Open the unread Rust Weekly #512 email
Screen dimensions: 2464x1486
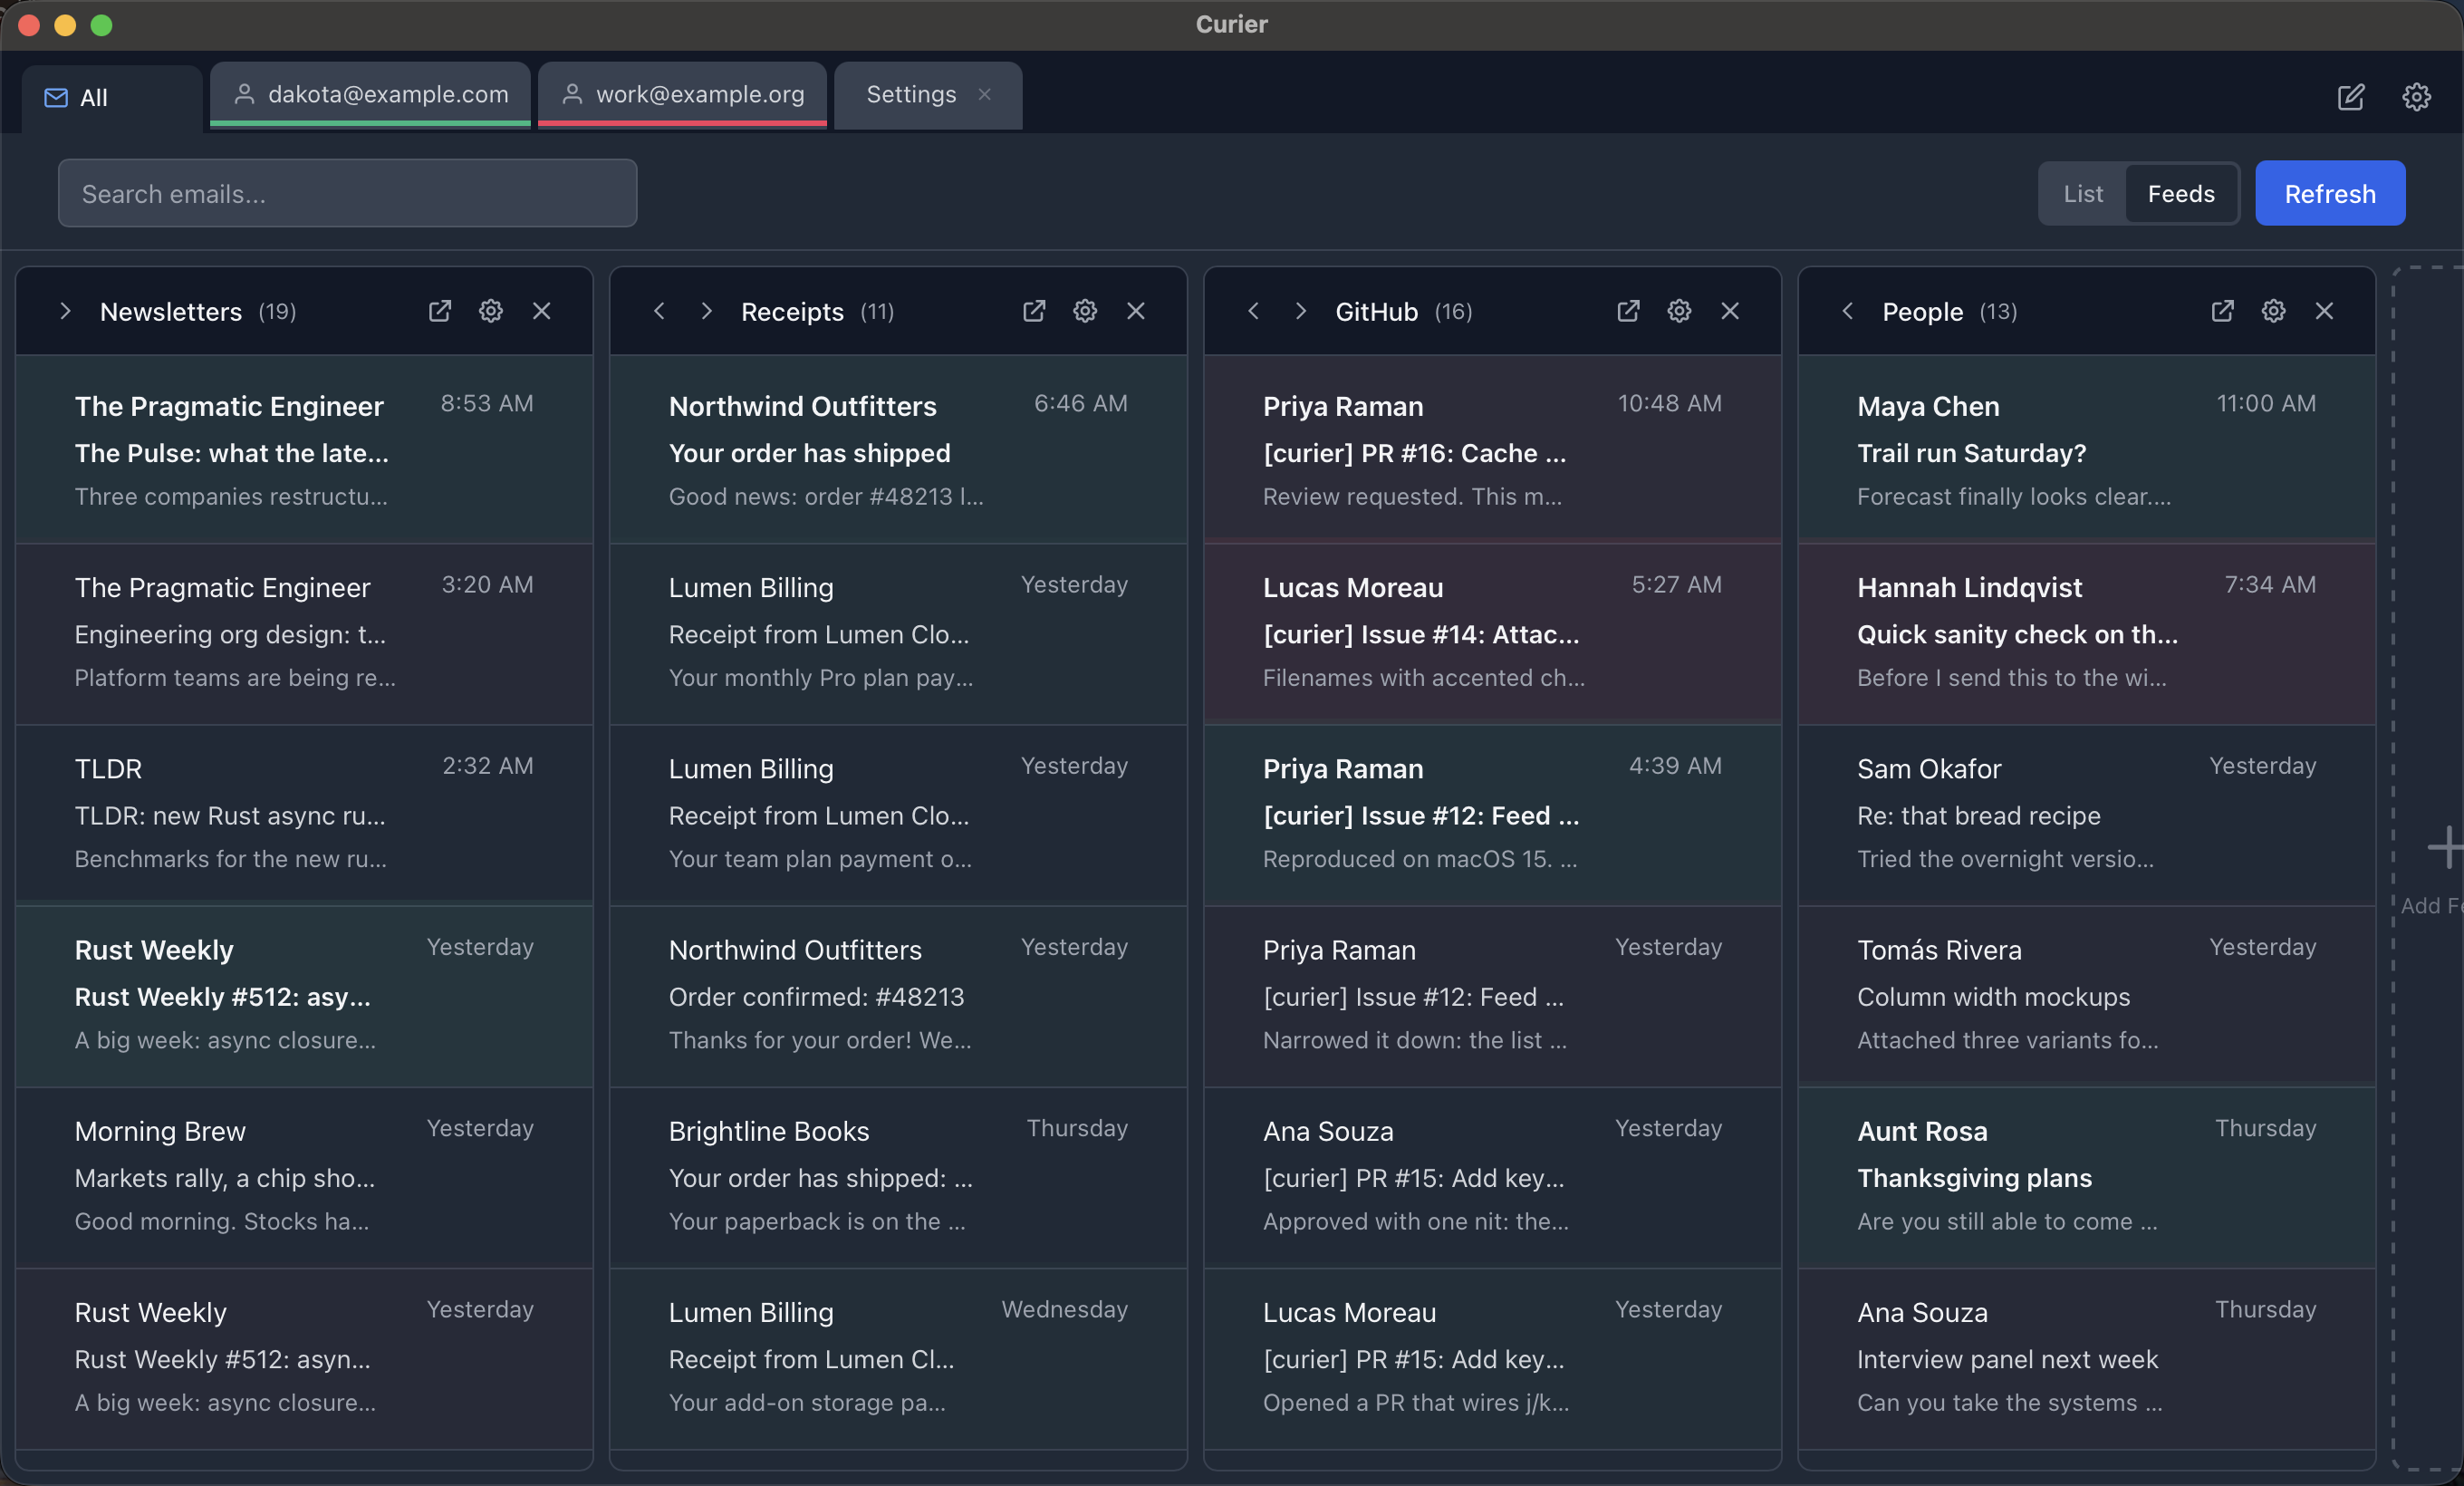[304, 996]
